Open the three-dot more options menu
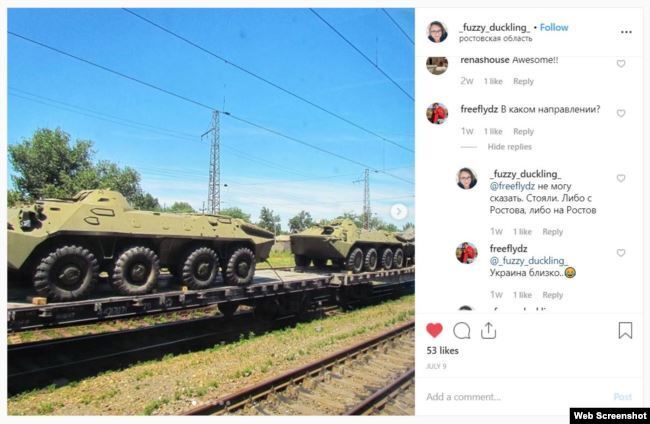The width and height of the screenshot is (650, 424). pos(626,32)
